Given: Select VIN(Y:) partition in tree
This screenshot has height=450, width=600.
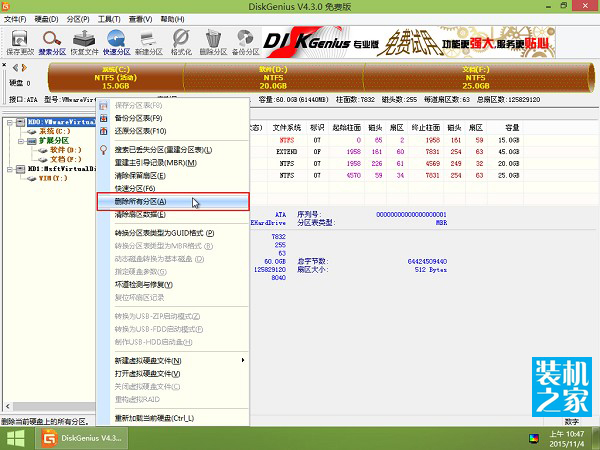Looking at the screenshot, I should pyautogui.click(x=53, y=178).
